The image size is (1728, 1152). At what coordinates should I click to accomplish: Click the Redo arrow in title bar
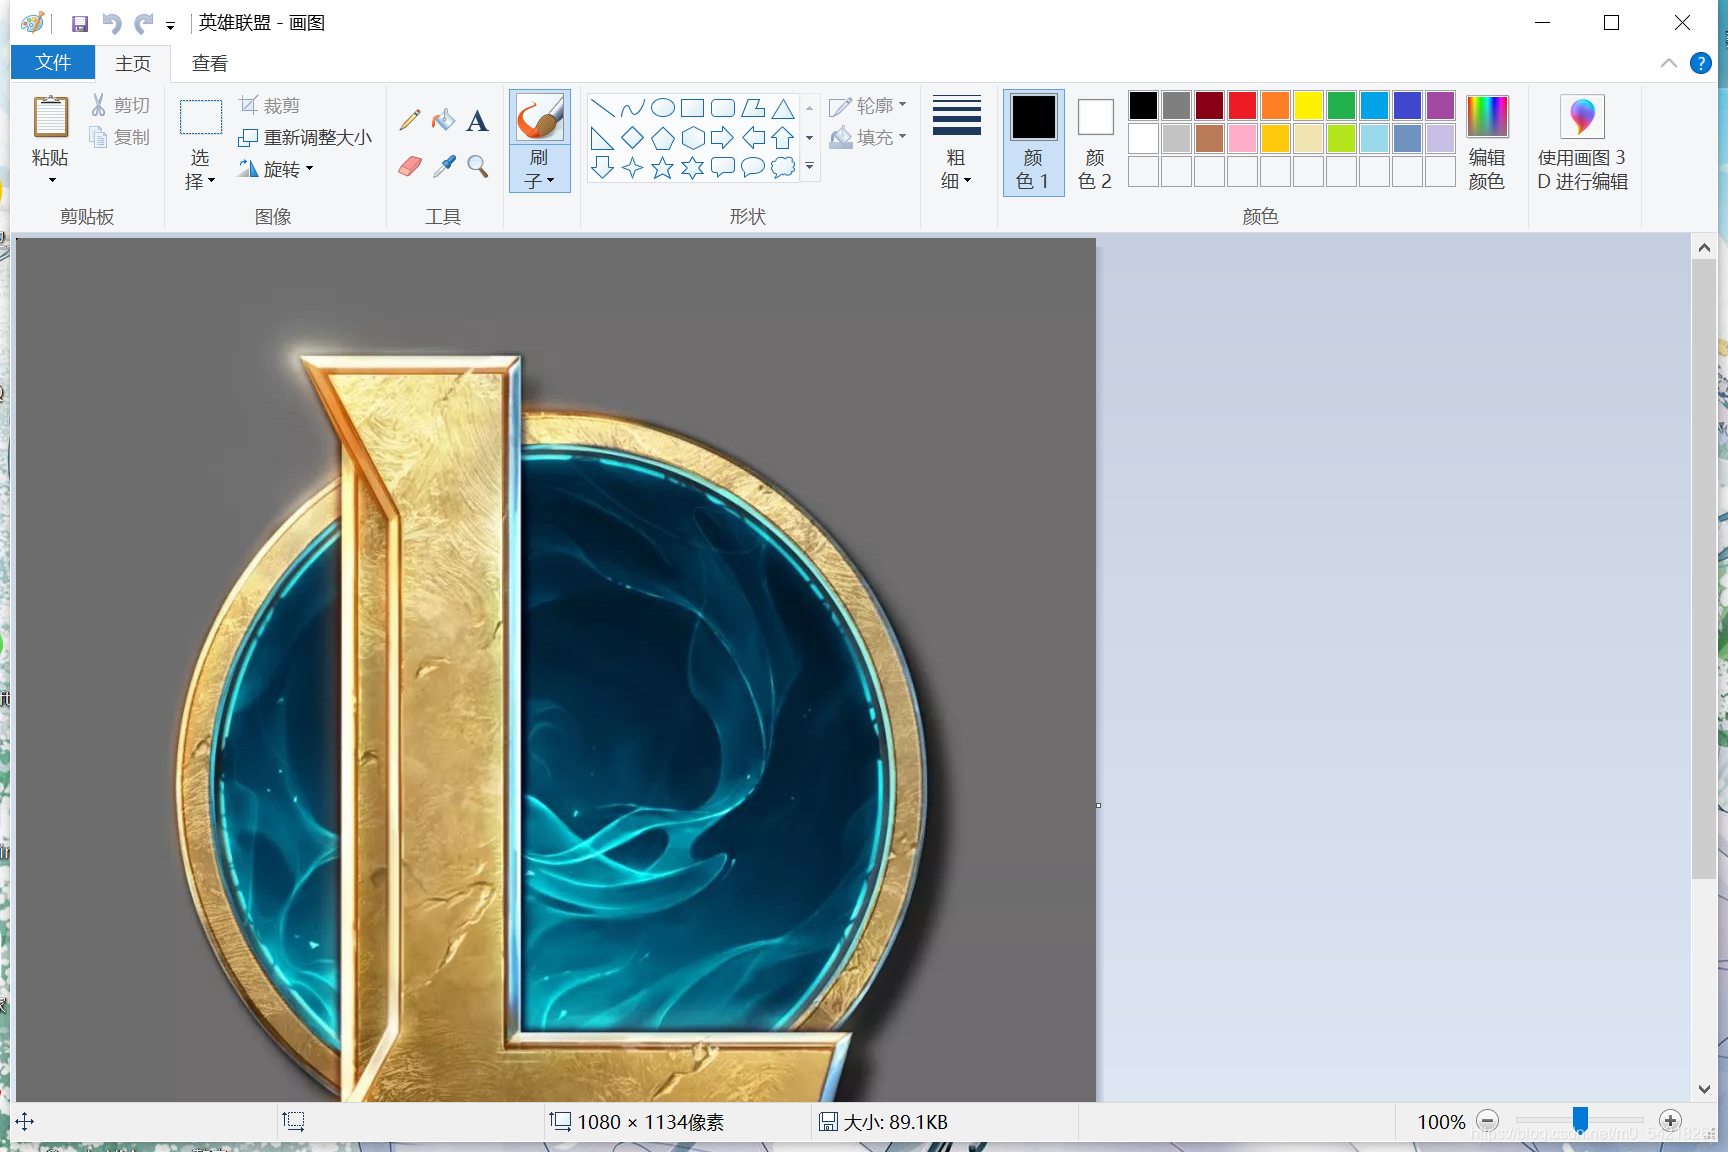click(144, 23)
